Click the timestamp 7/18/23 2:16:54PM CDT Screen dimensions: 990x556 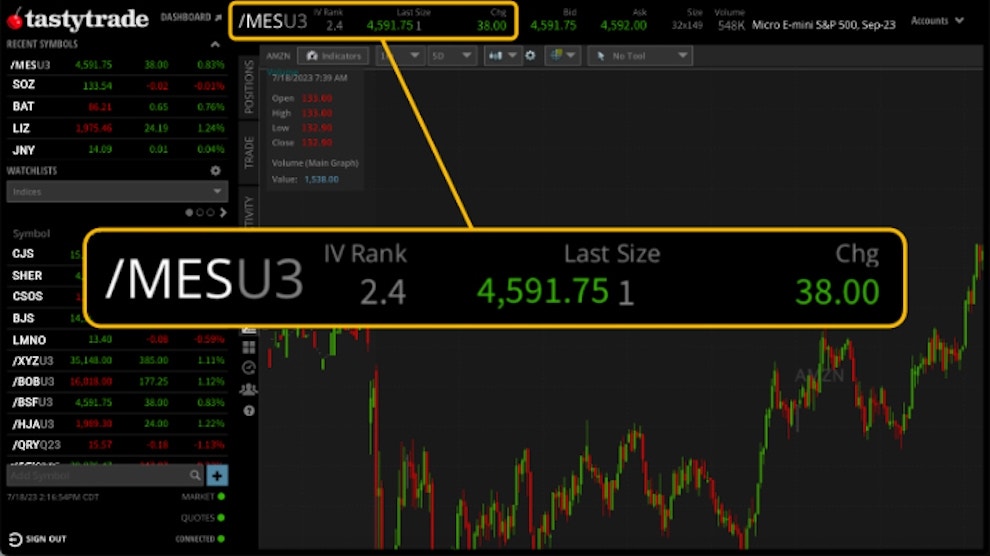click(53, 497)
